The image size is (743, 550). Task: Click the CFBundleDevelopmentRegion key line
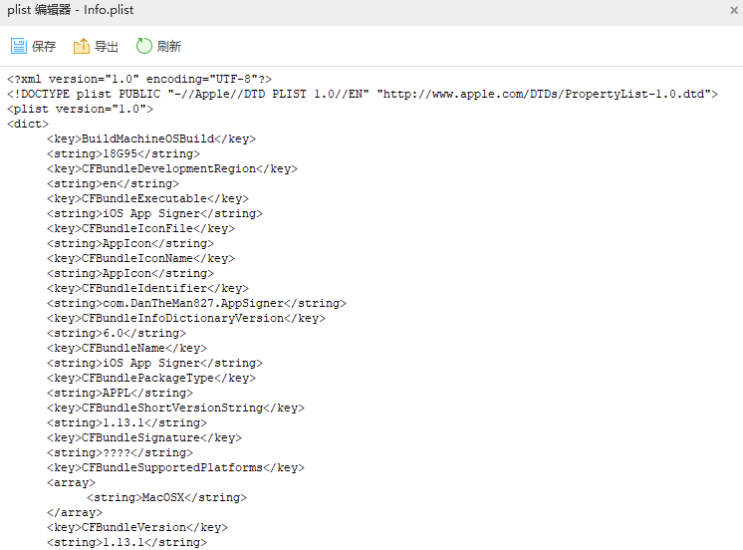pyautogui.click(x=172, y=169)
